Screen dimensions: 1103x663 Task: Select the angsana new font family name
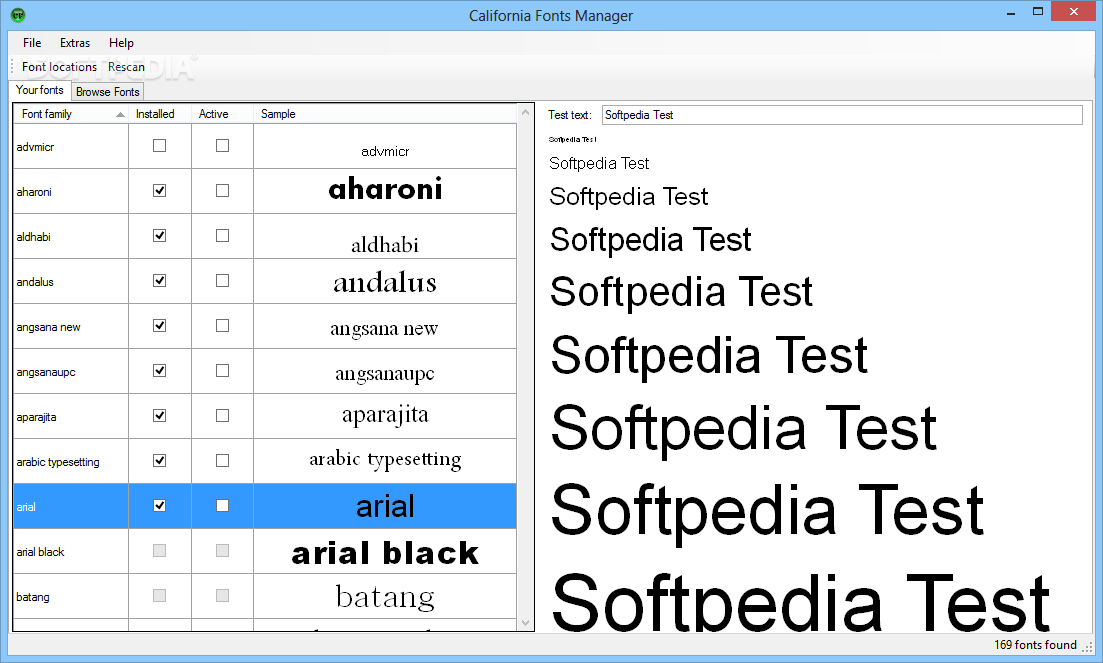(48, 327)
